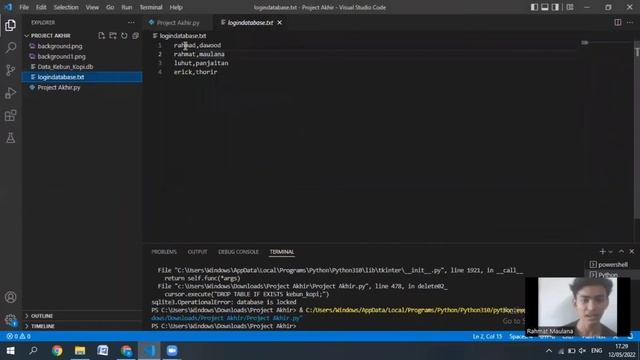Image resolution: width=640 pixels, height=360 pixels.
Task: Open Explorer views and more actions menu
Action: click(131, 22)
